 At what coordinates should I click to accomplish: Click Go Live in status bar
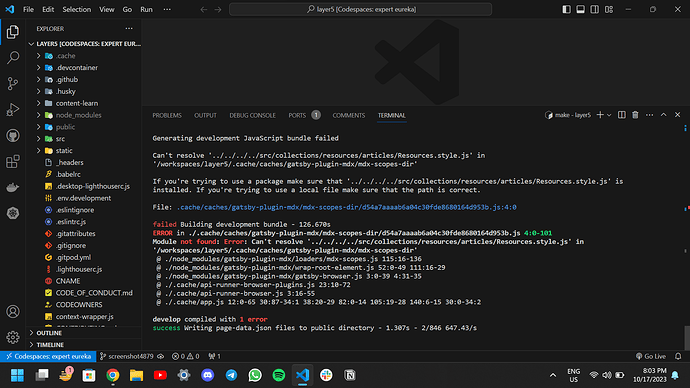point(651,356)
